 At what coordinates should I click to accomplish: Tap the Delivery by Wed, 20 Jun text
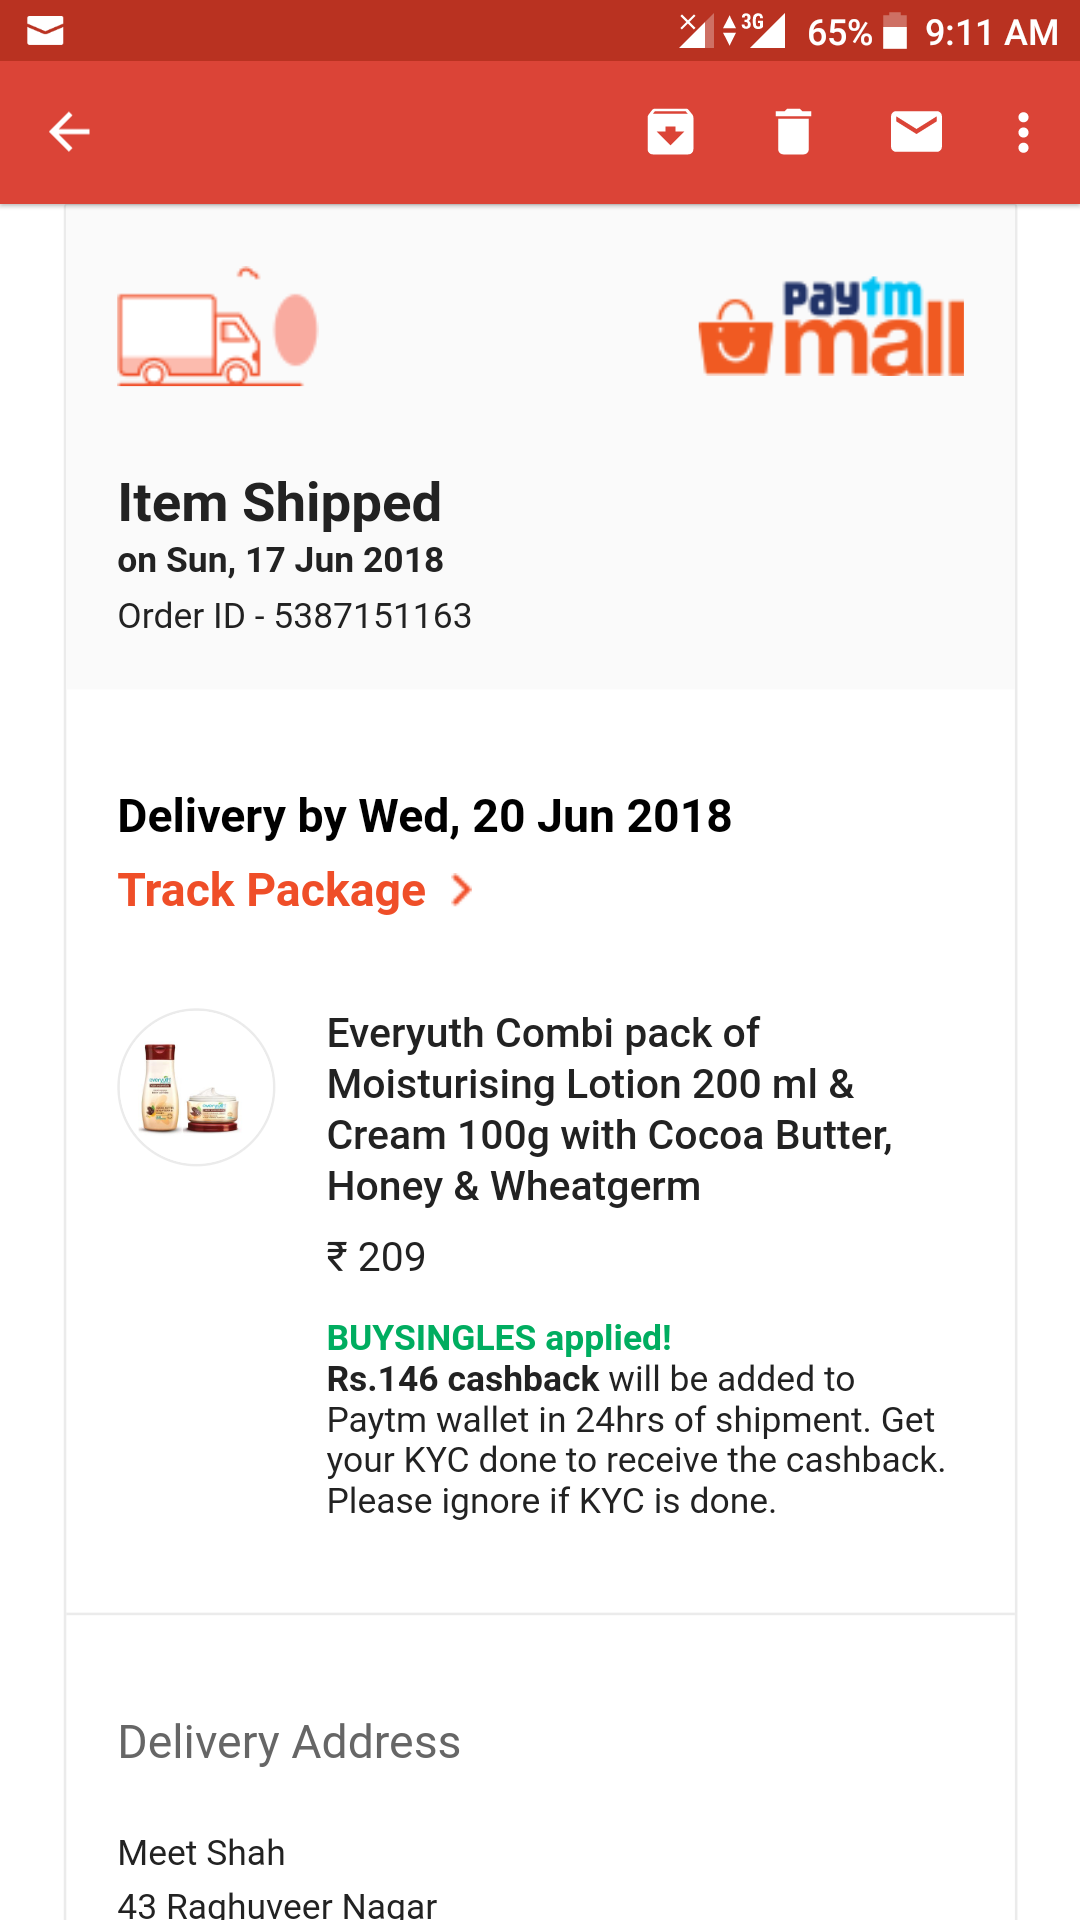tap(424, 816)
